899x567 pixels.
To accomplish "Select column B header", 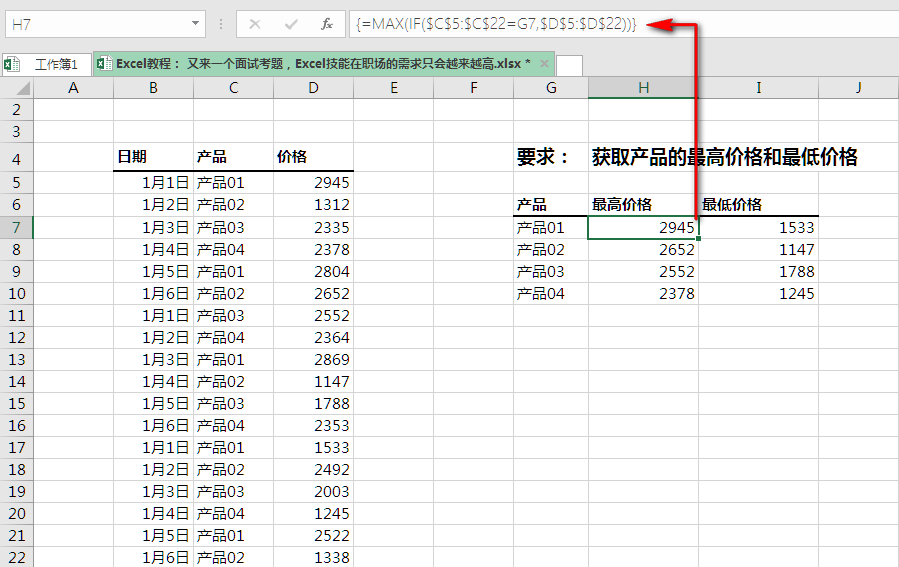I will pos(154,88).
